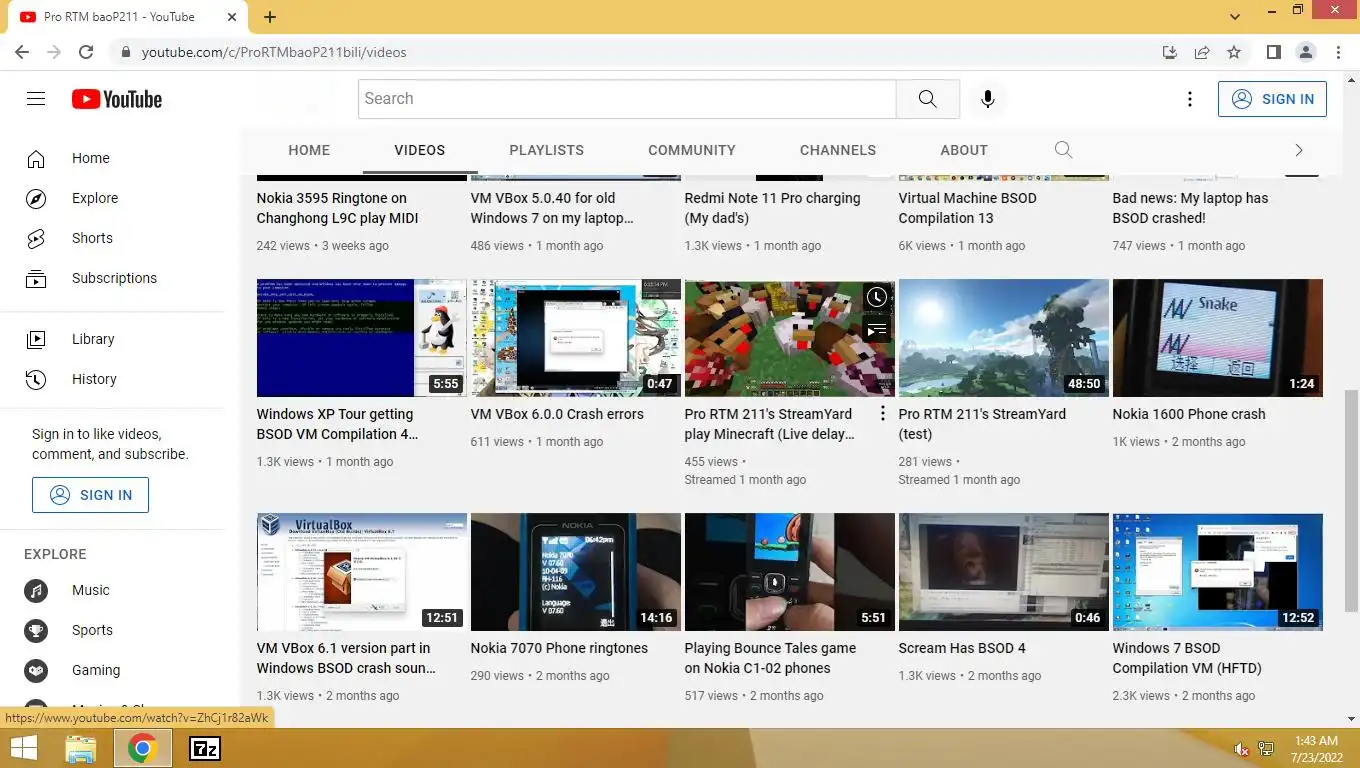Click the search magnifier button
1360x768 pixels.
point(927,99)
